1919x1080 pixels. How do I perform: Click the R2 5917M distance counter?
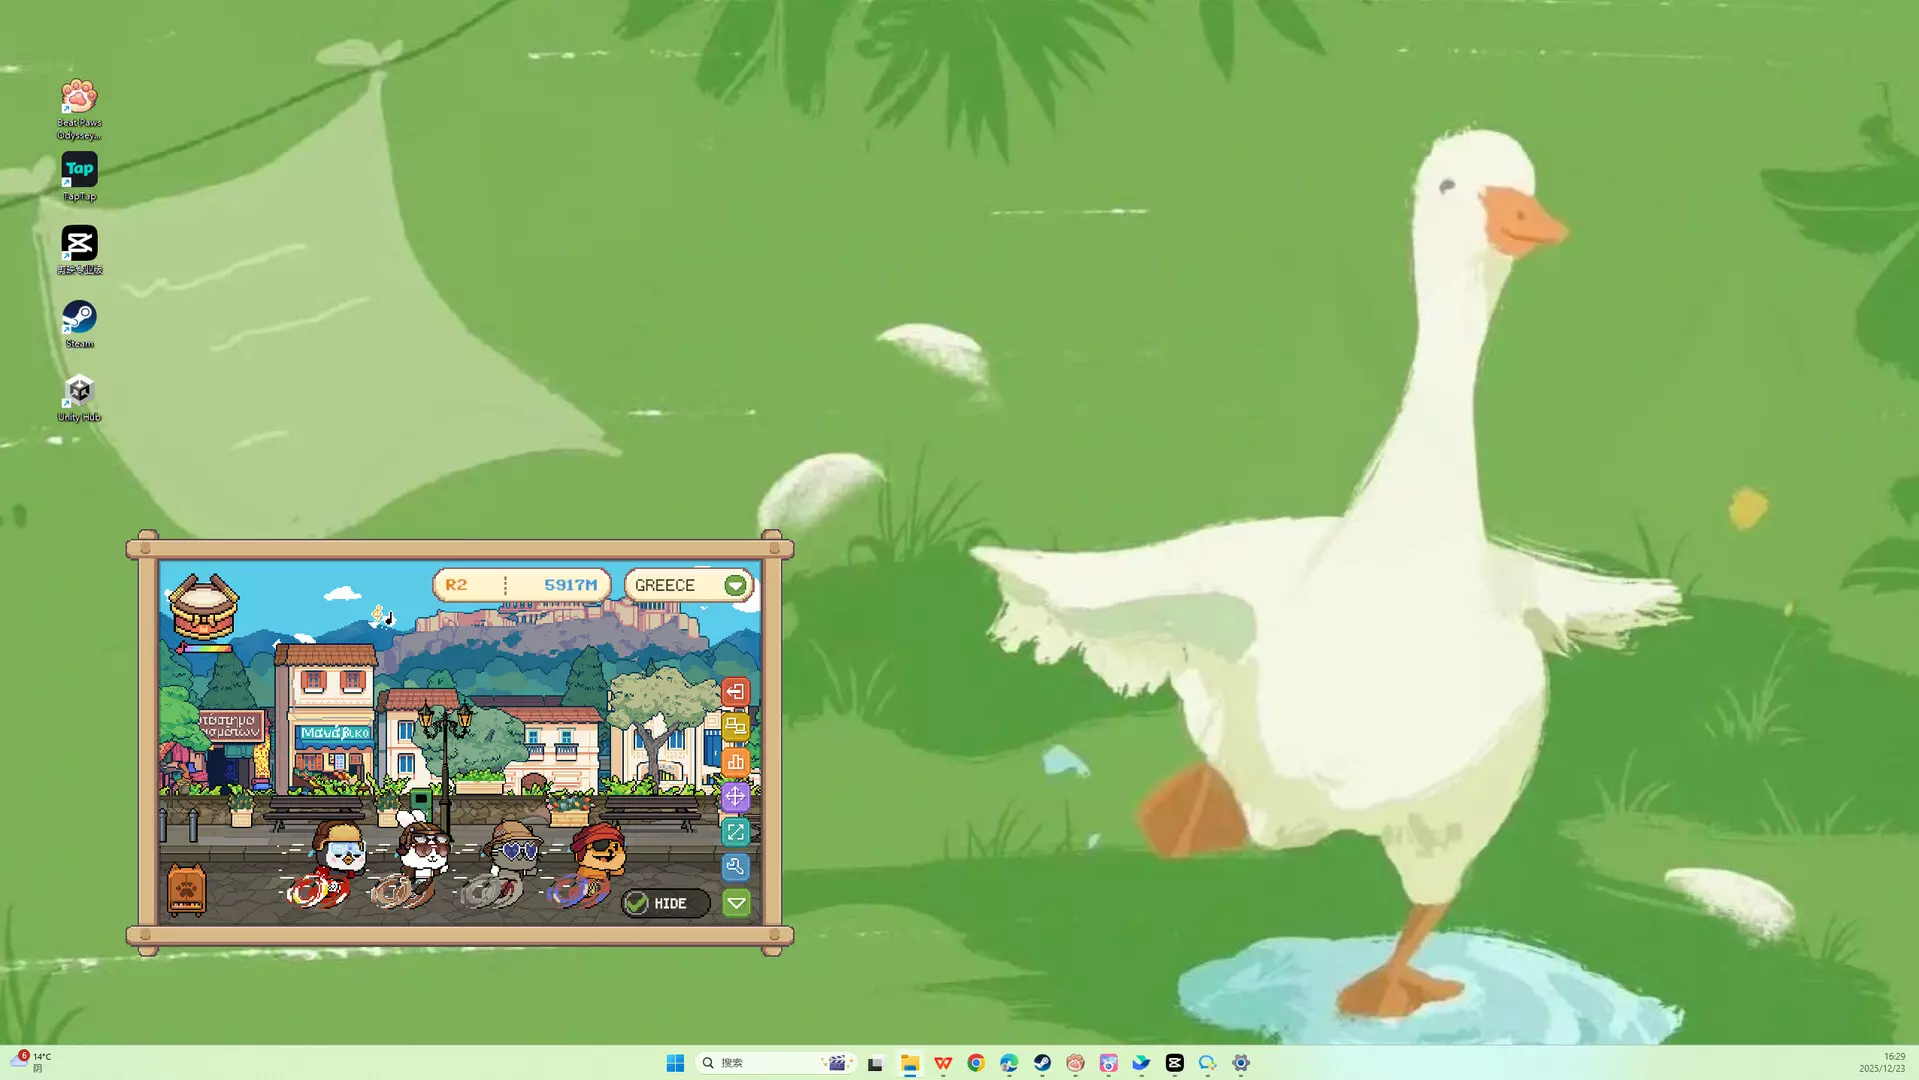[521, 585]
